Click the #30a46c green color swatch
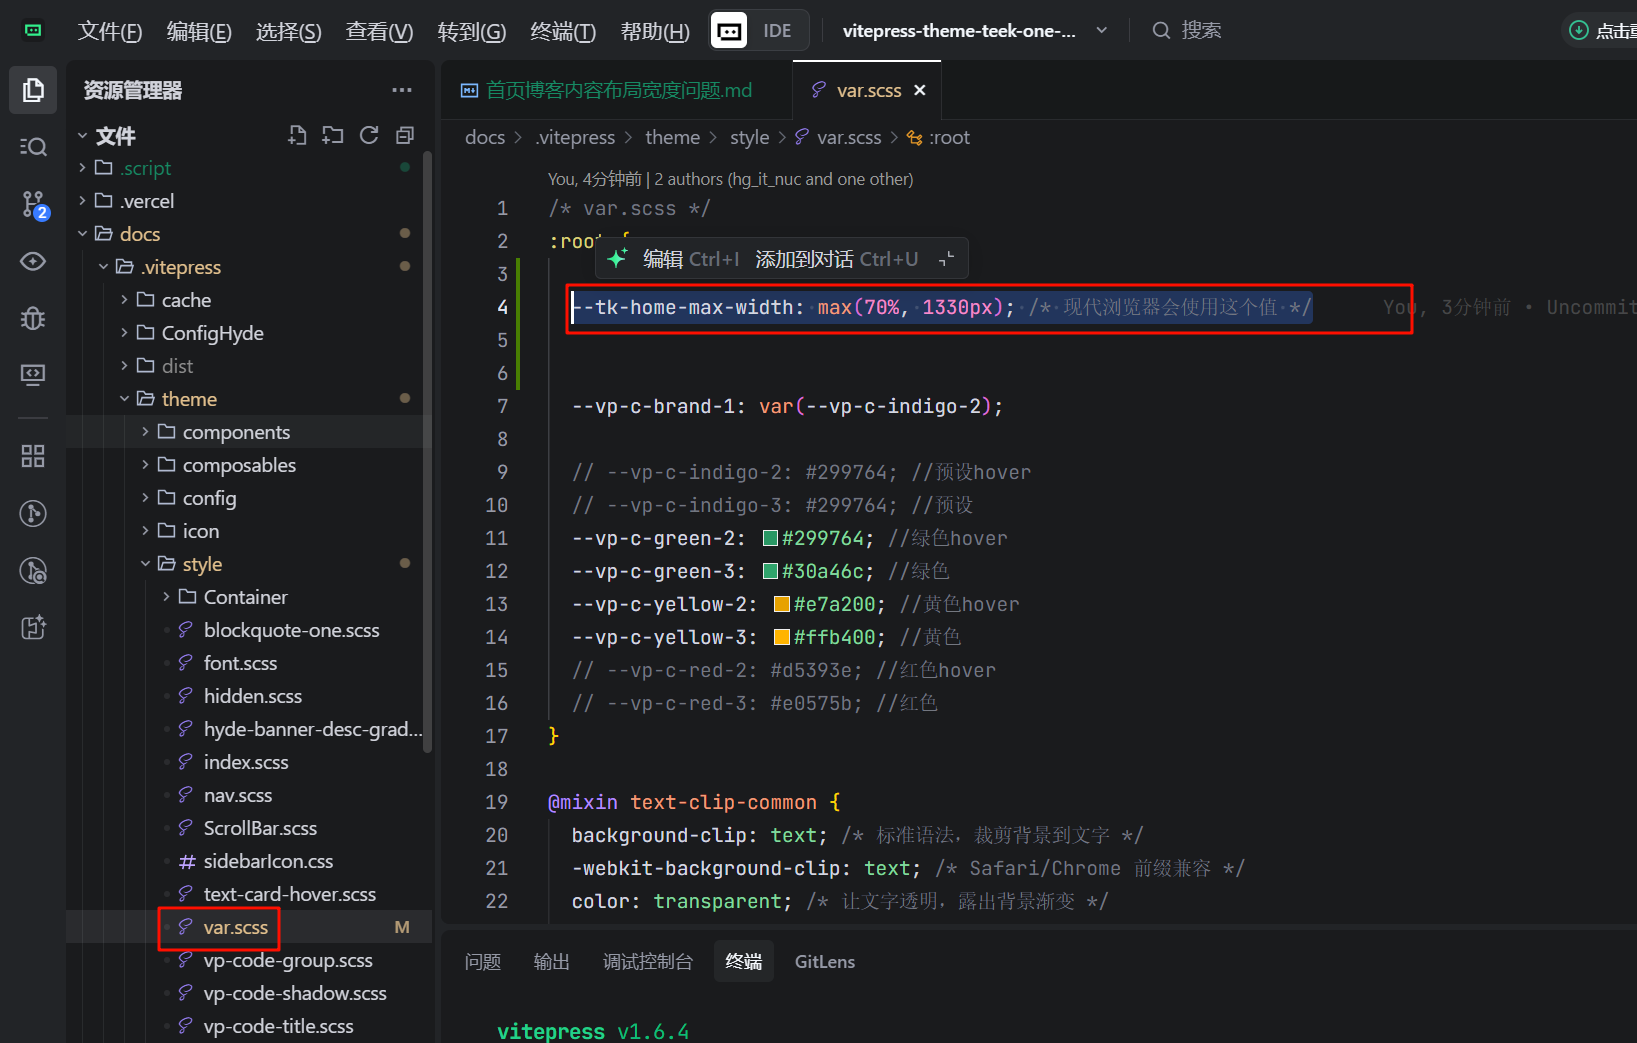The image size is (1637, 1043). pyautogui.click(x=770, y=571)
